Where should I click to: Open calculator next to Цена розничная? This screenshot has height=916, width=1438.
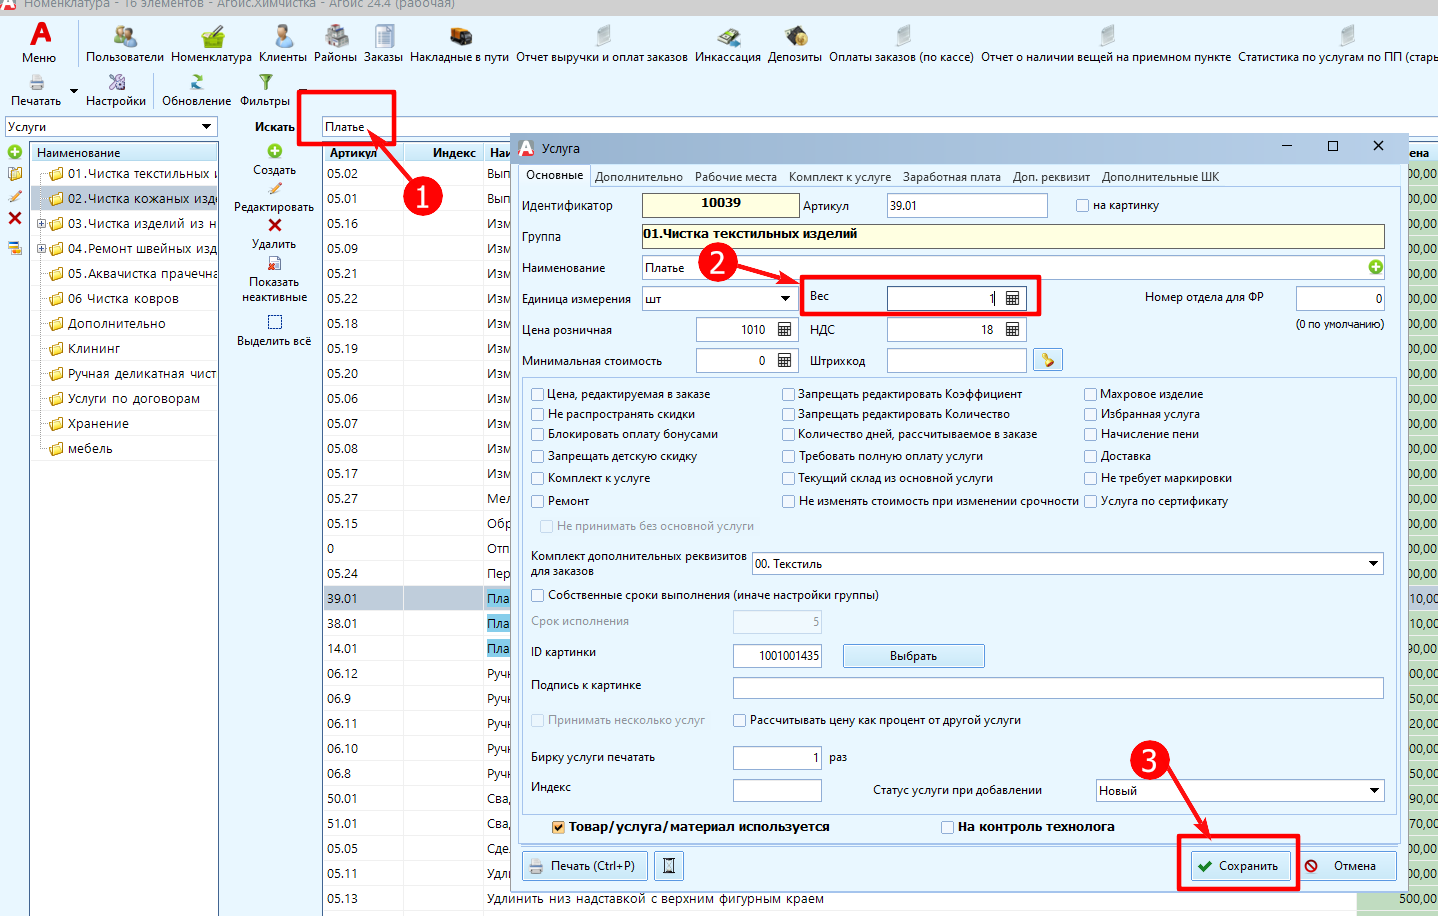(784, 330)
